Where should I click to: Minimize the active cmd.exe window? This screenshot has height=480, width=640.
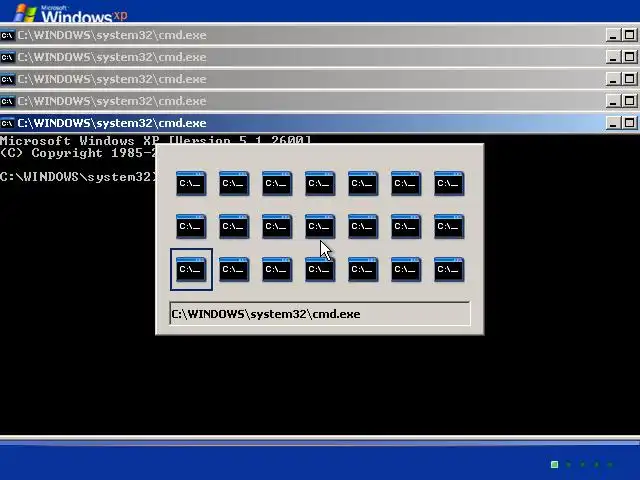[613, 123]
